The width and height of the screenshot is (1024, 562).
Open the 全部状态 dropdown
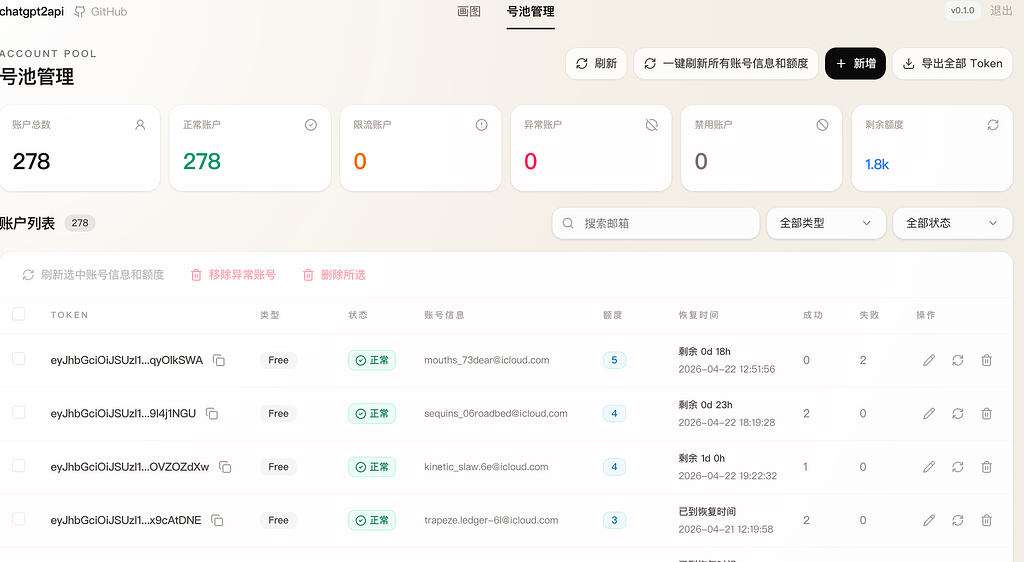coord(952,223)
